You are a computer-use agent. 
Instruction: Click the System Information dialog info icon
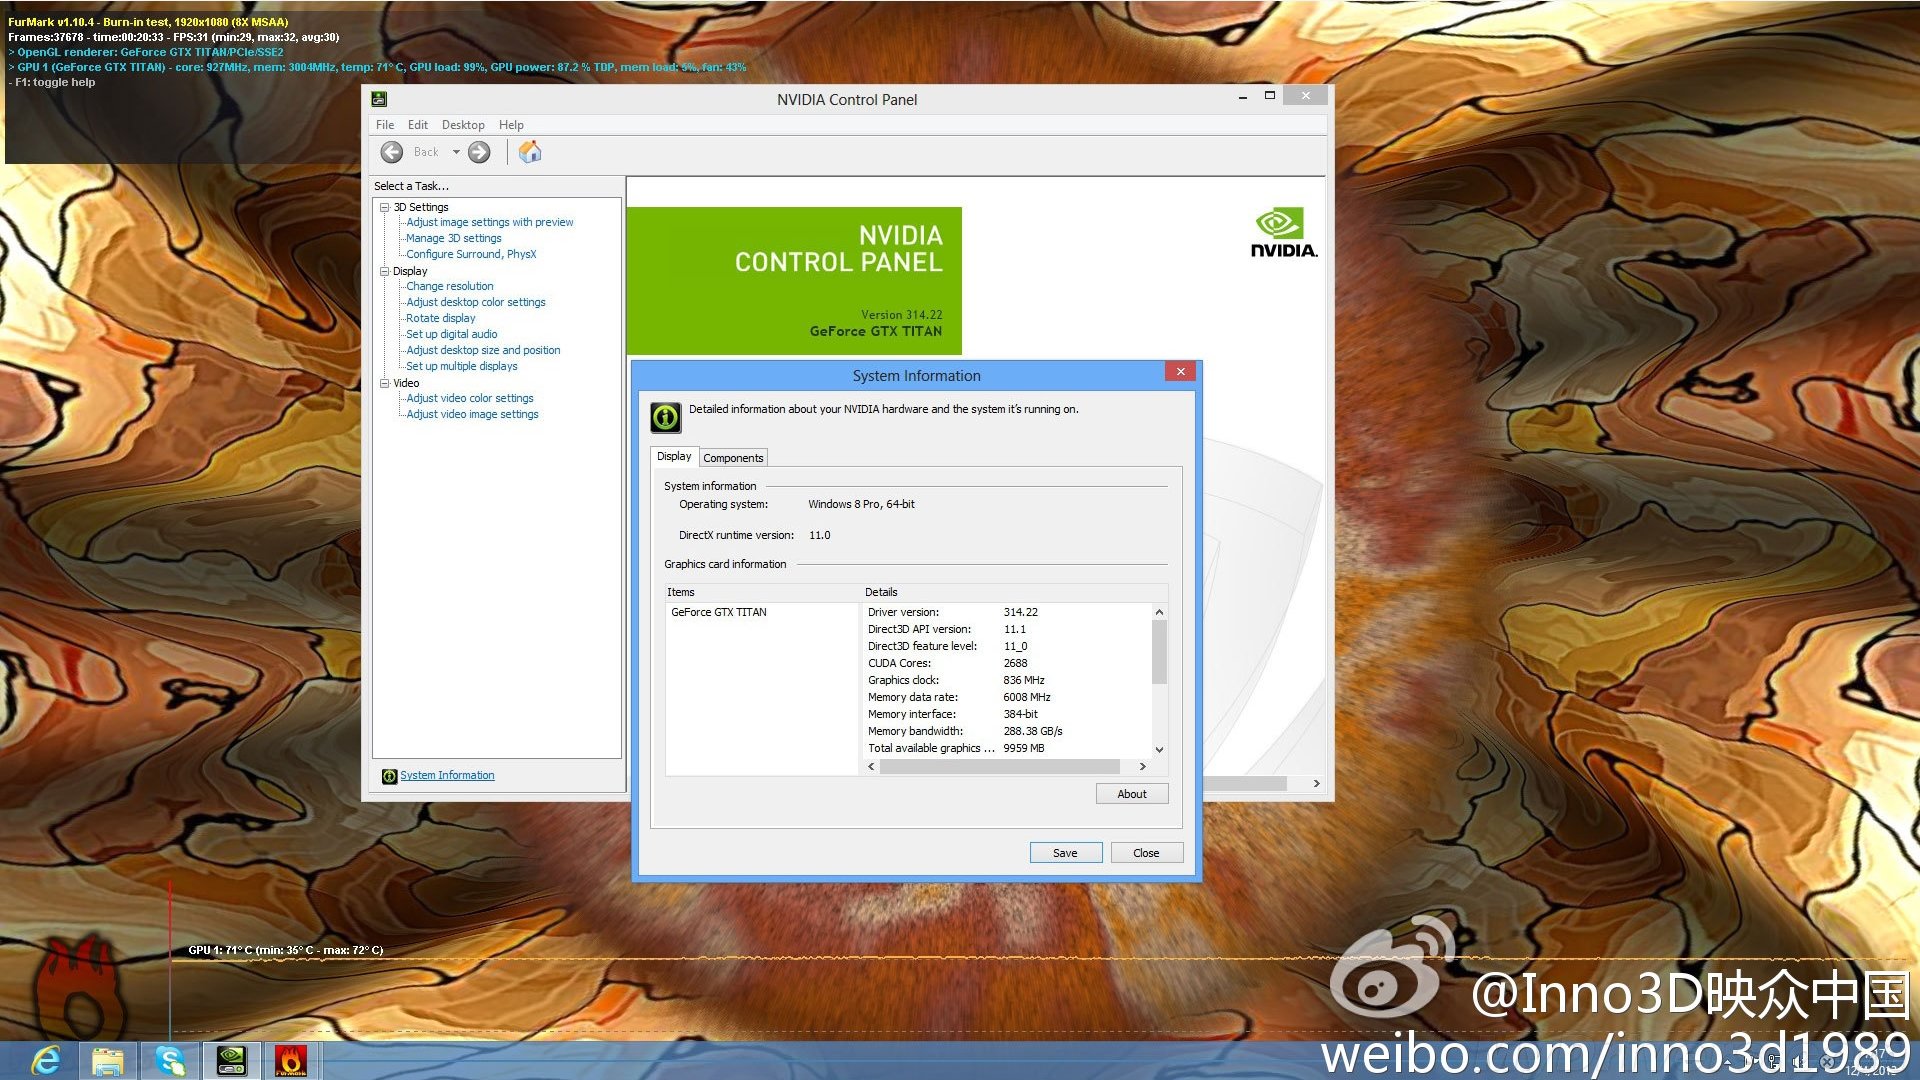[x=665, y=417]
